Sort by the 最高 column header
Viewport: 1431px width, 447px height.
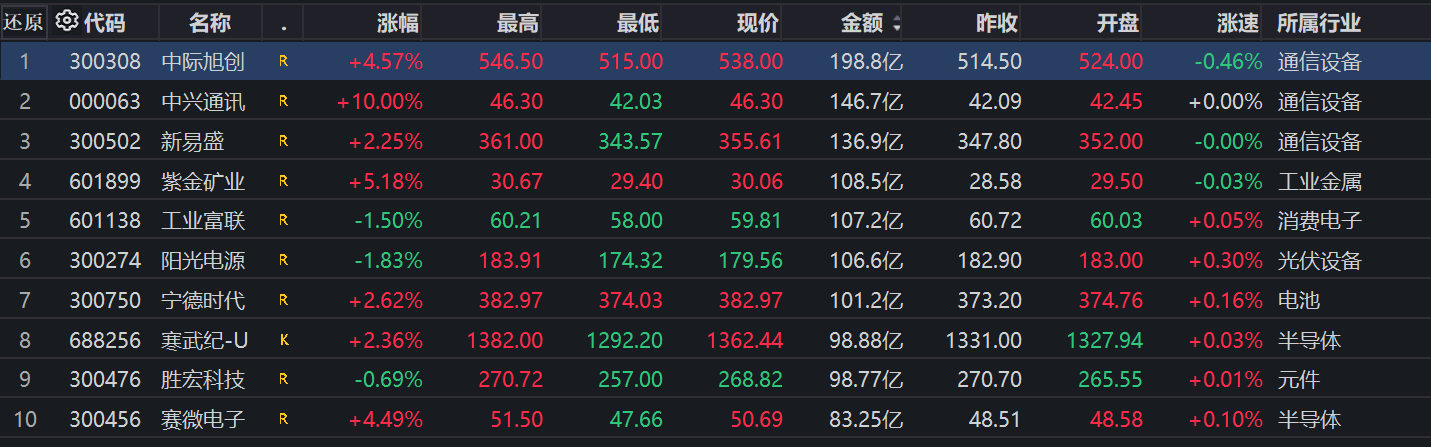(x=519, y=22)
